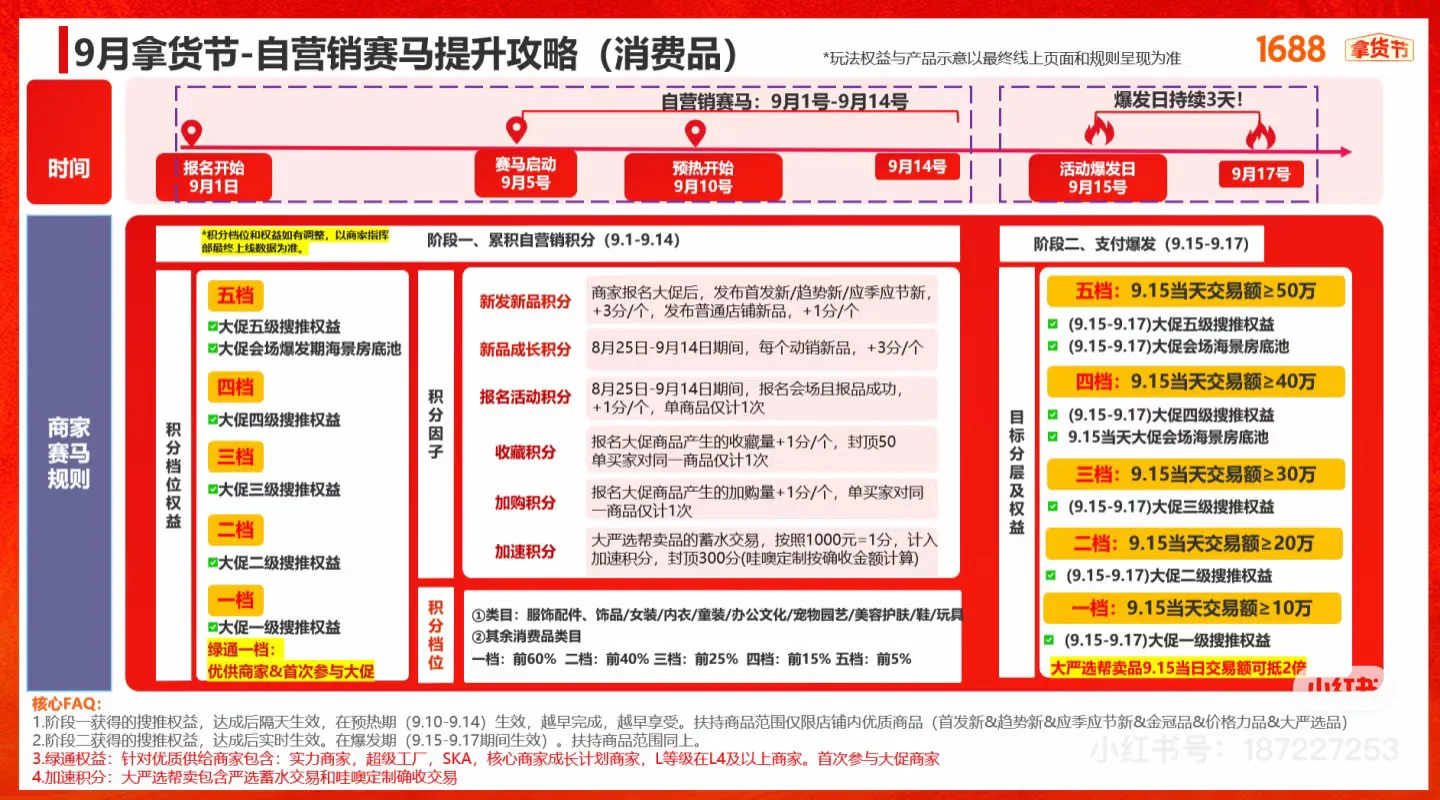Click the 预热开始 9月10号 milestone

pyautogui.click(x=702, y=177)
